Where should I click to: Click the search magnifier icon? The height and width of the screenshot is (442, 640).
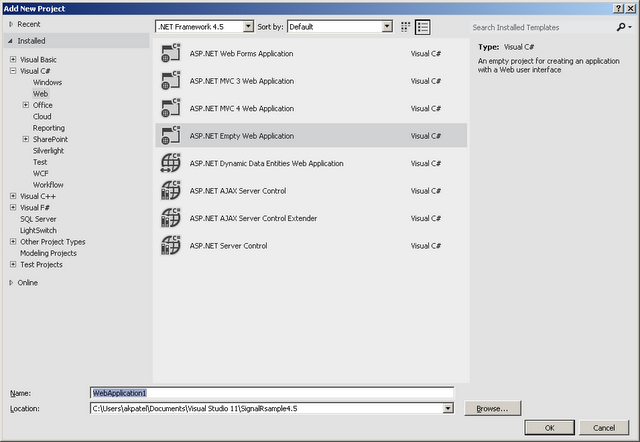tap(621, 27)
